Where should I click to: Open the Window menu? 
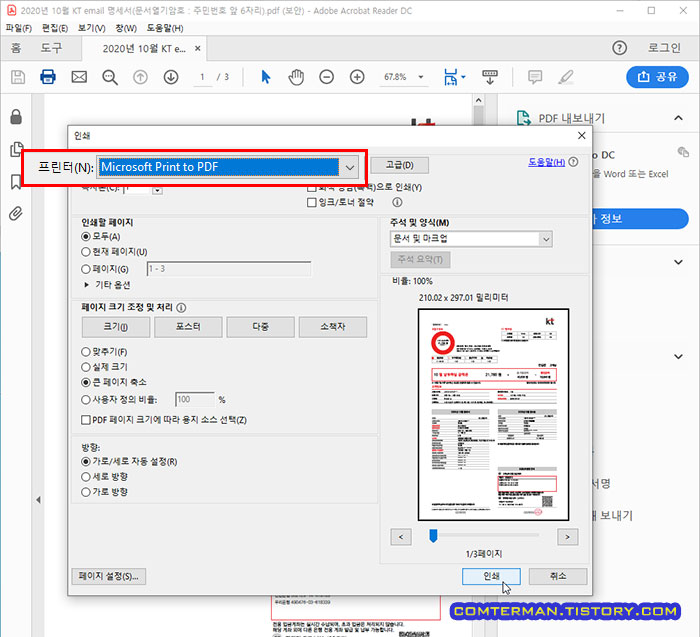tap(126, 28)
